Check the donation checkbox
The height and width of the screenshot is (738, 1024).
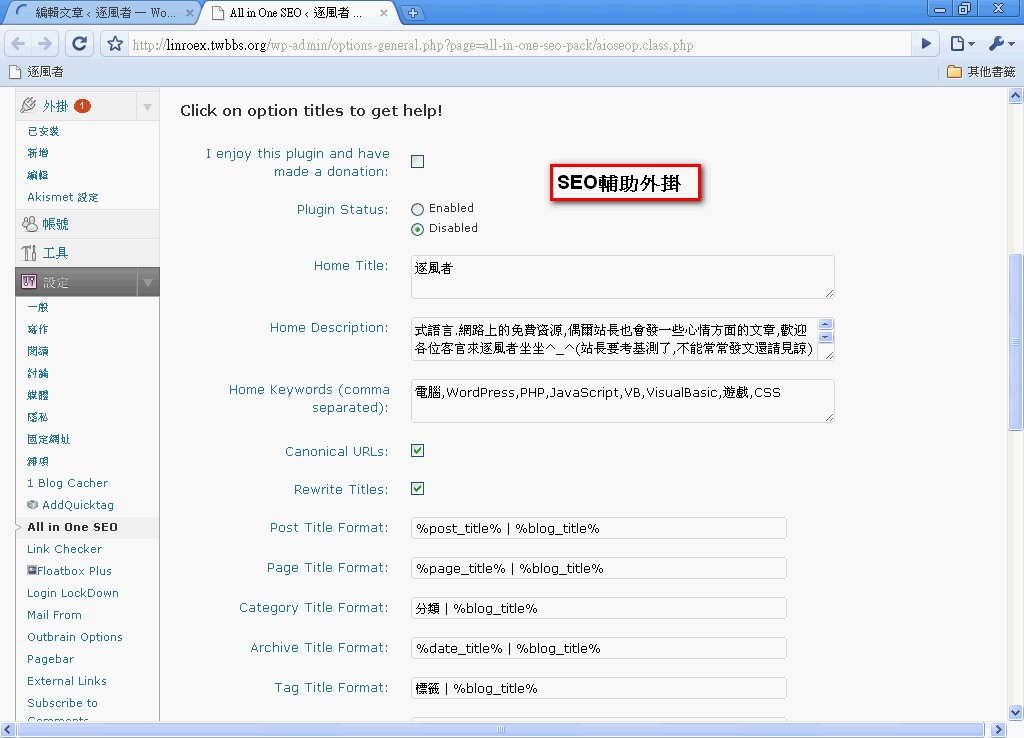click(x=417, y=161)
